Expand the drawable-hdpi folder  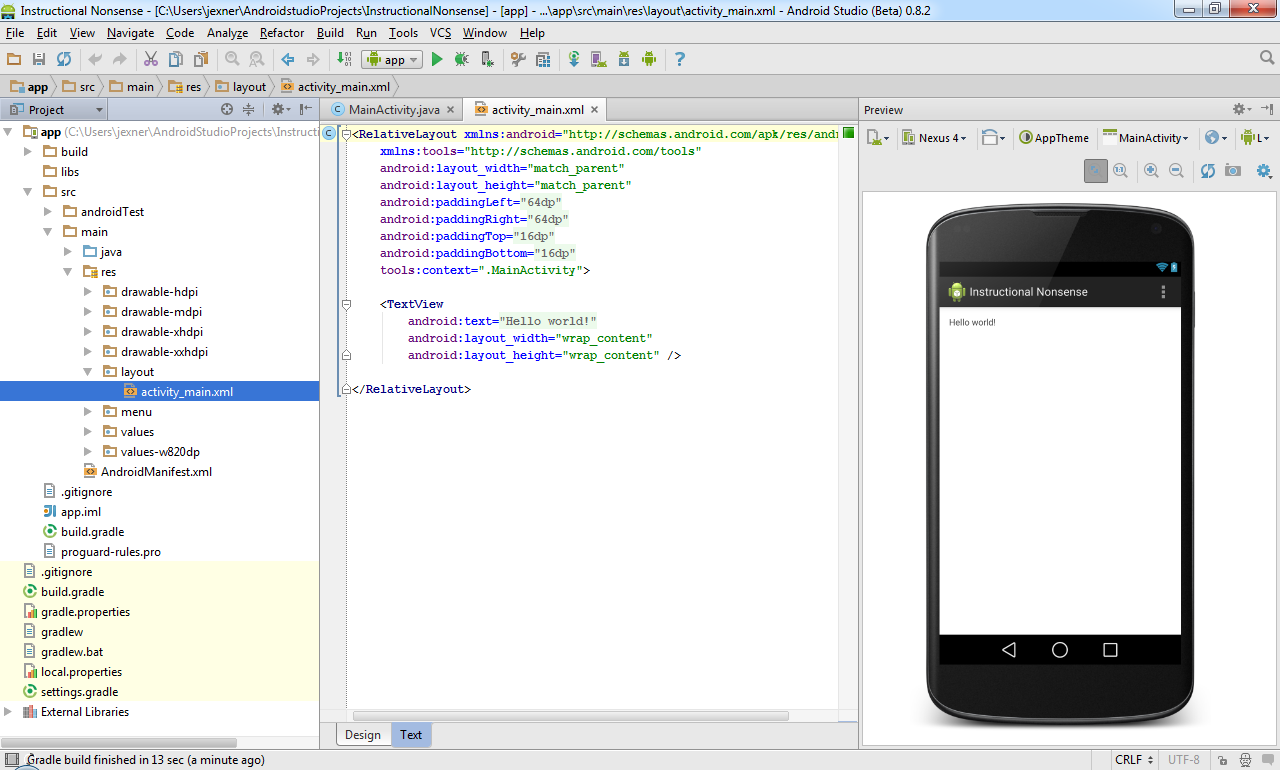tap(88, 292)
